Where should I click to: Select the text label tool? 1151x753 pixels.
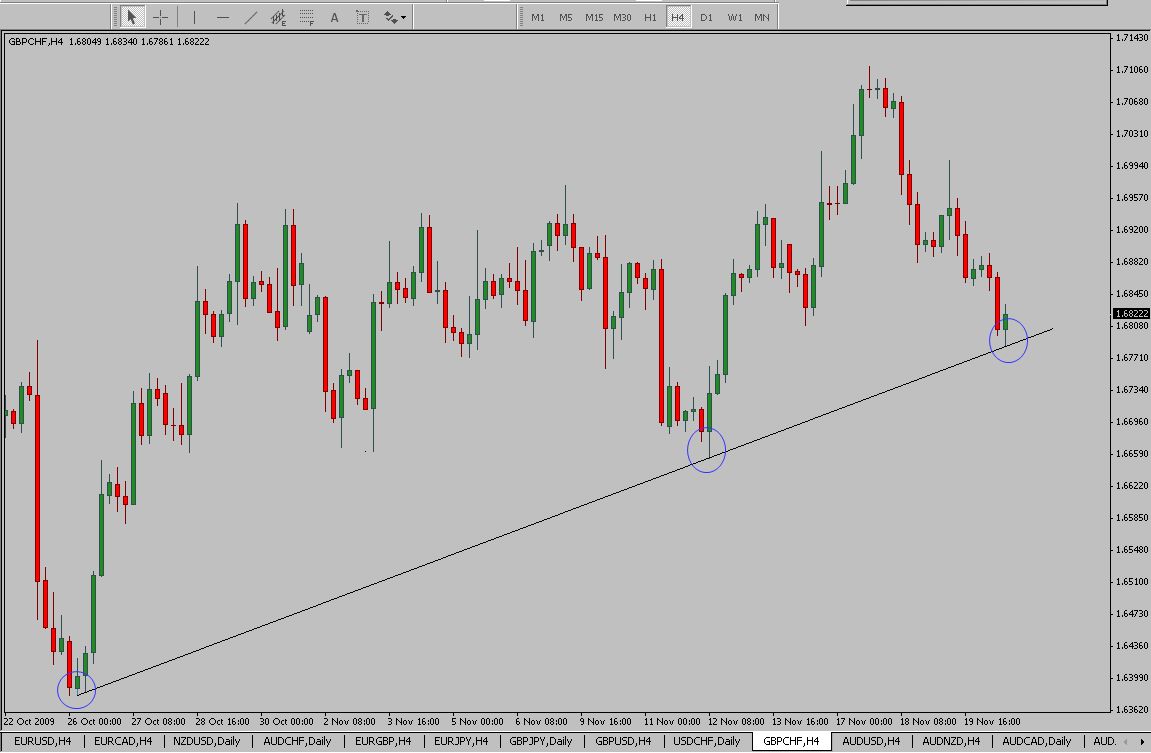(362, 17)
